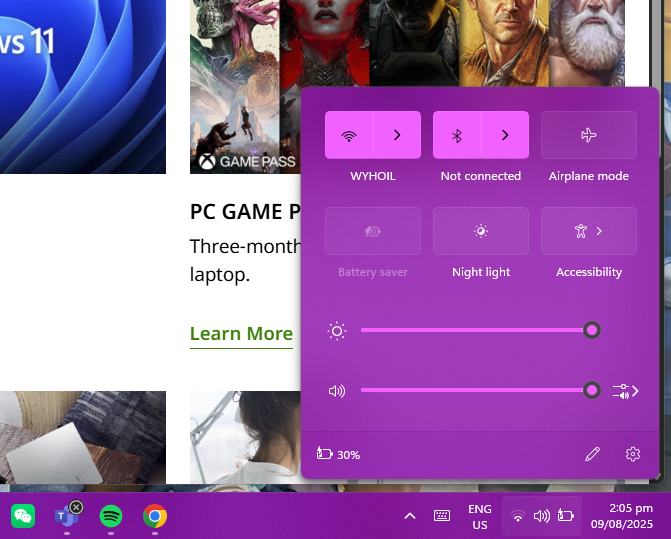
Task: Click the tray Wi-Fi icon
Action: (x=518, y=516)
